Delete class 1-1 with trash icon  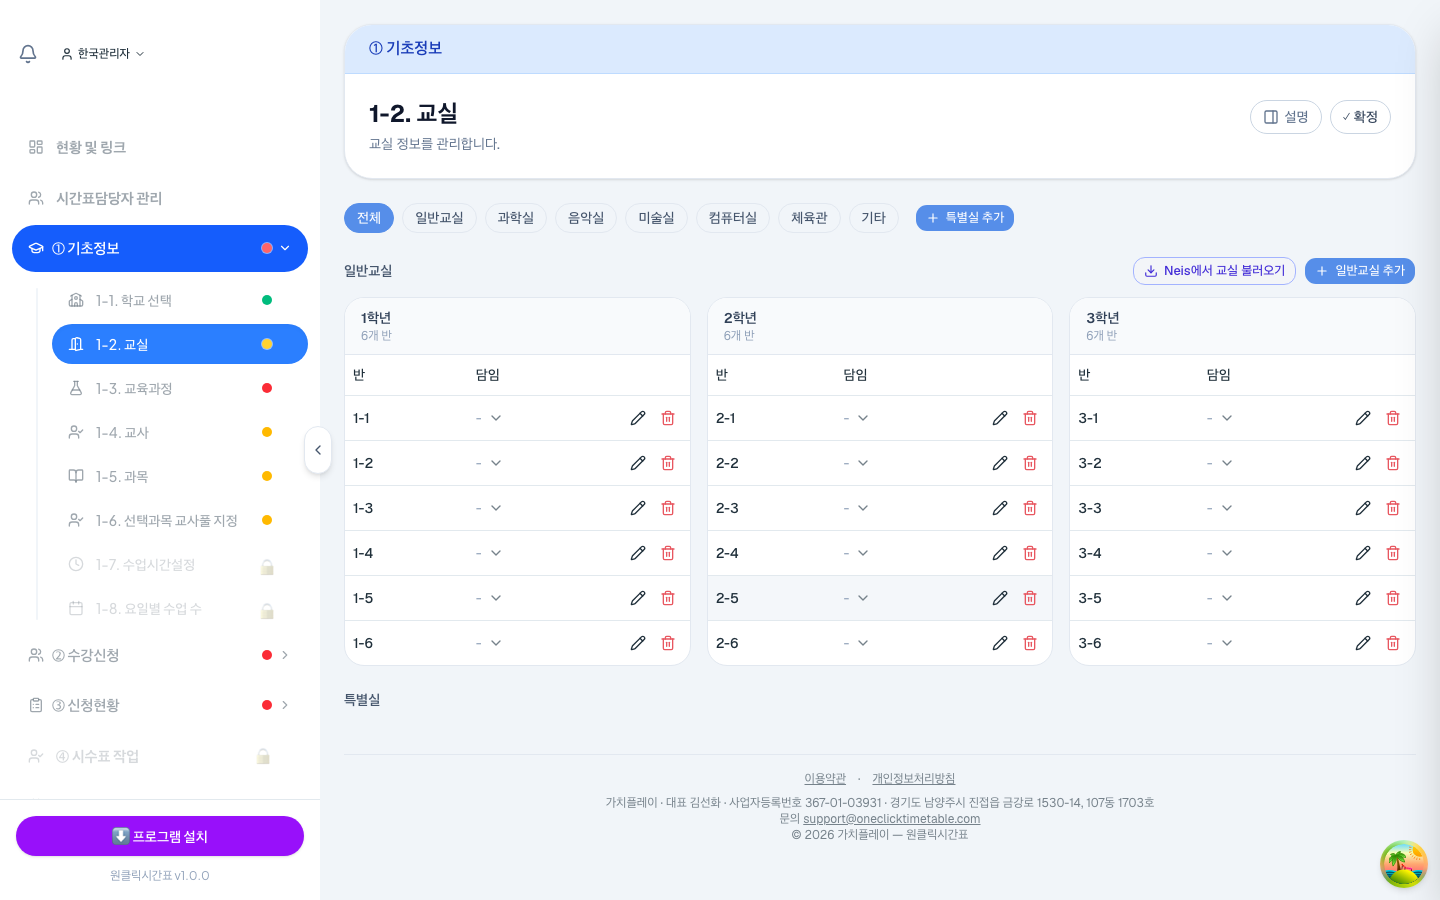(x=668, y=418)
